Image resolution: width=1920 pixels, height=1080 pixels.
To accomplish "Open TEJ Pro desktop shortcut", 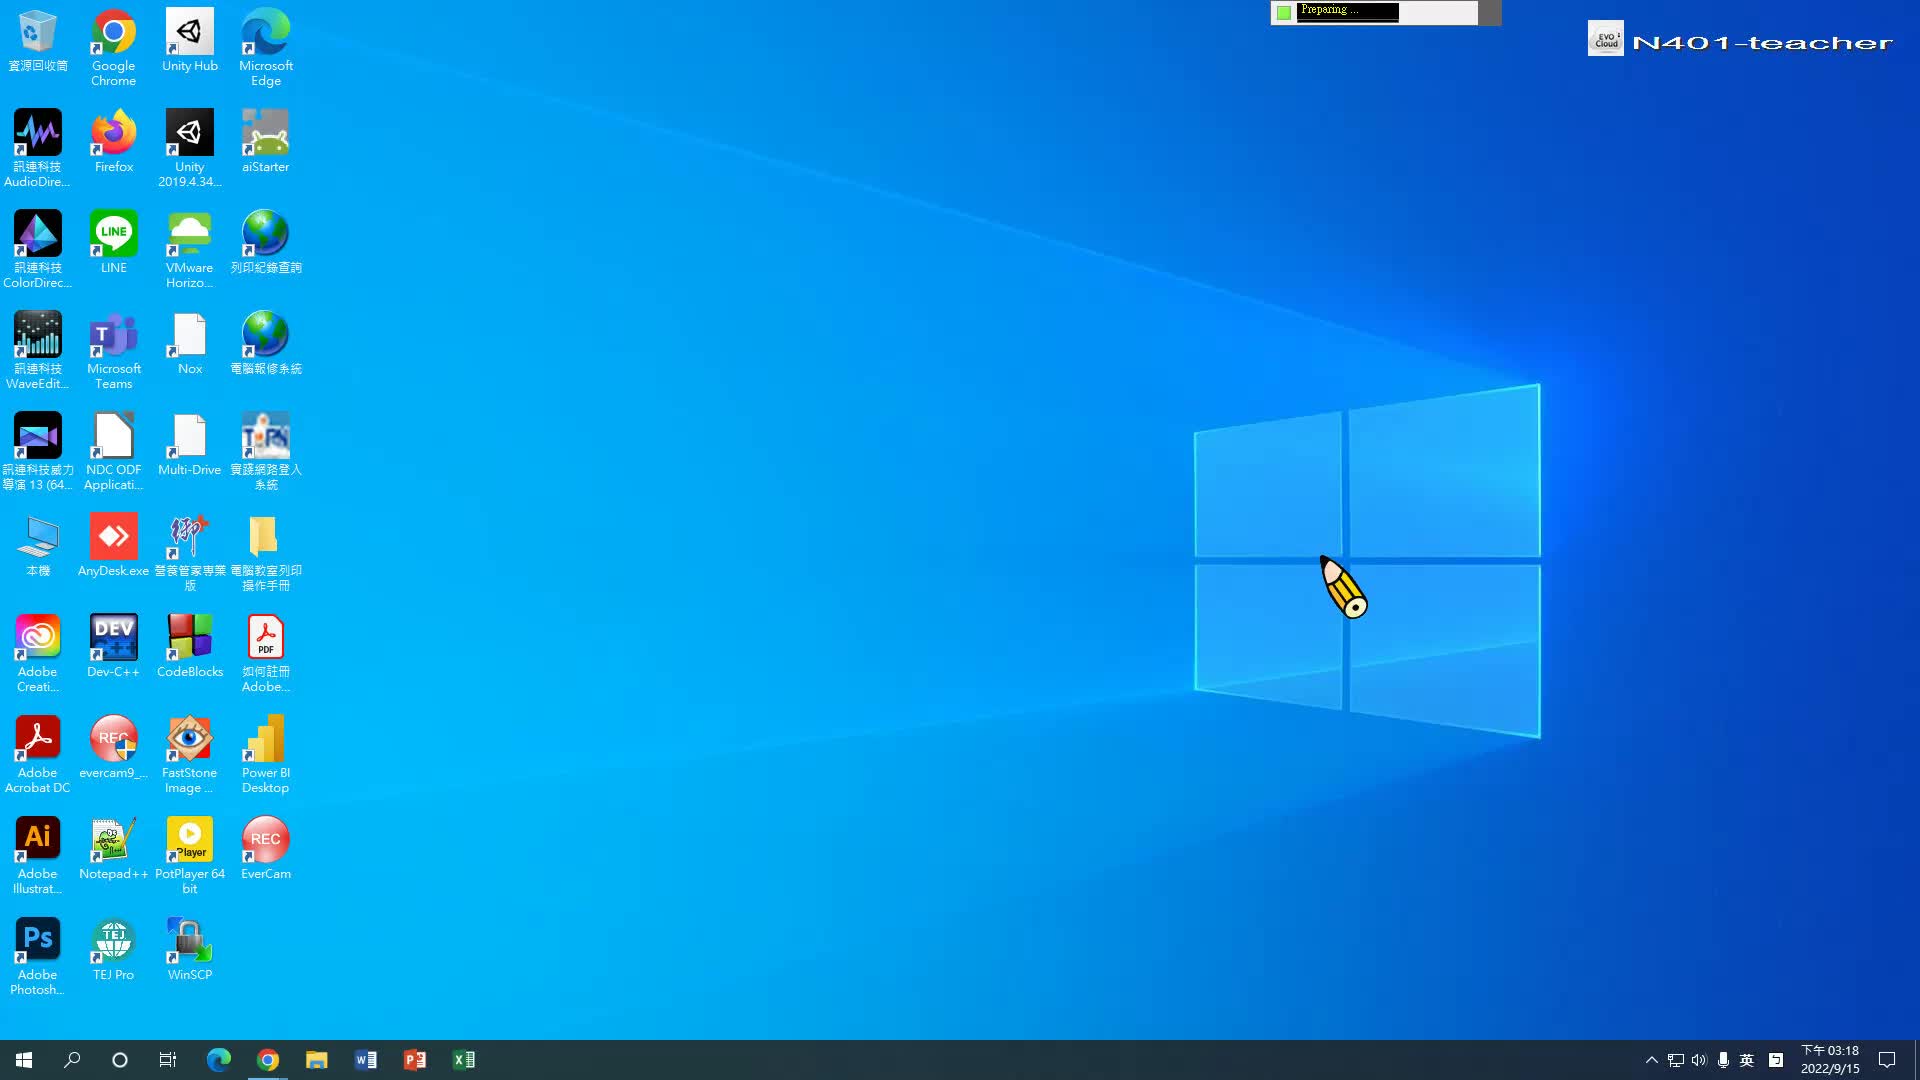I will 113,949.
